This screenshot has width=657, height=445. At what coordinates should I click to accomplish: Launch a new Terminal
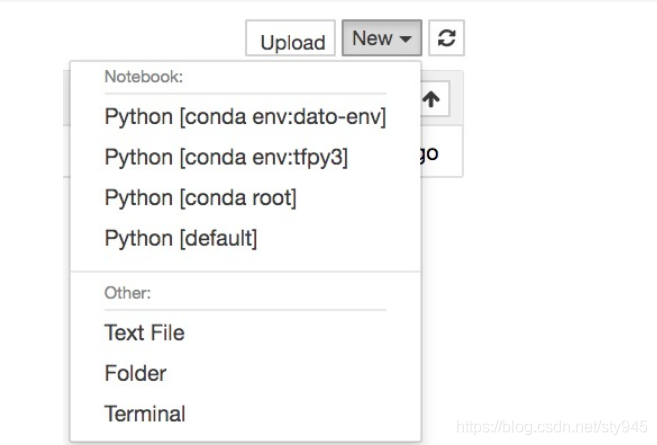coord(144,413)
